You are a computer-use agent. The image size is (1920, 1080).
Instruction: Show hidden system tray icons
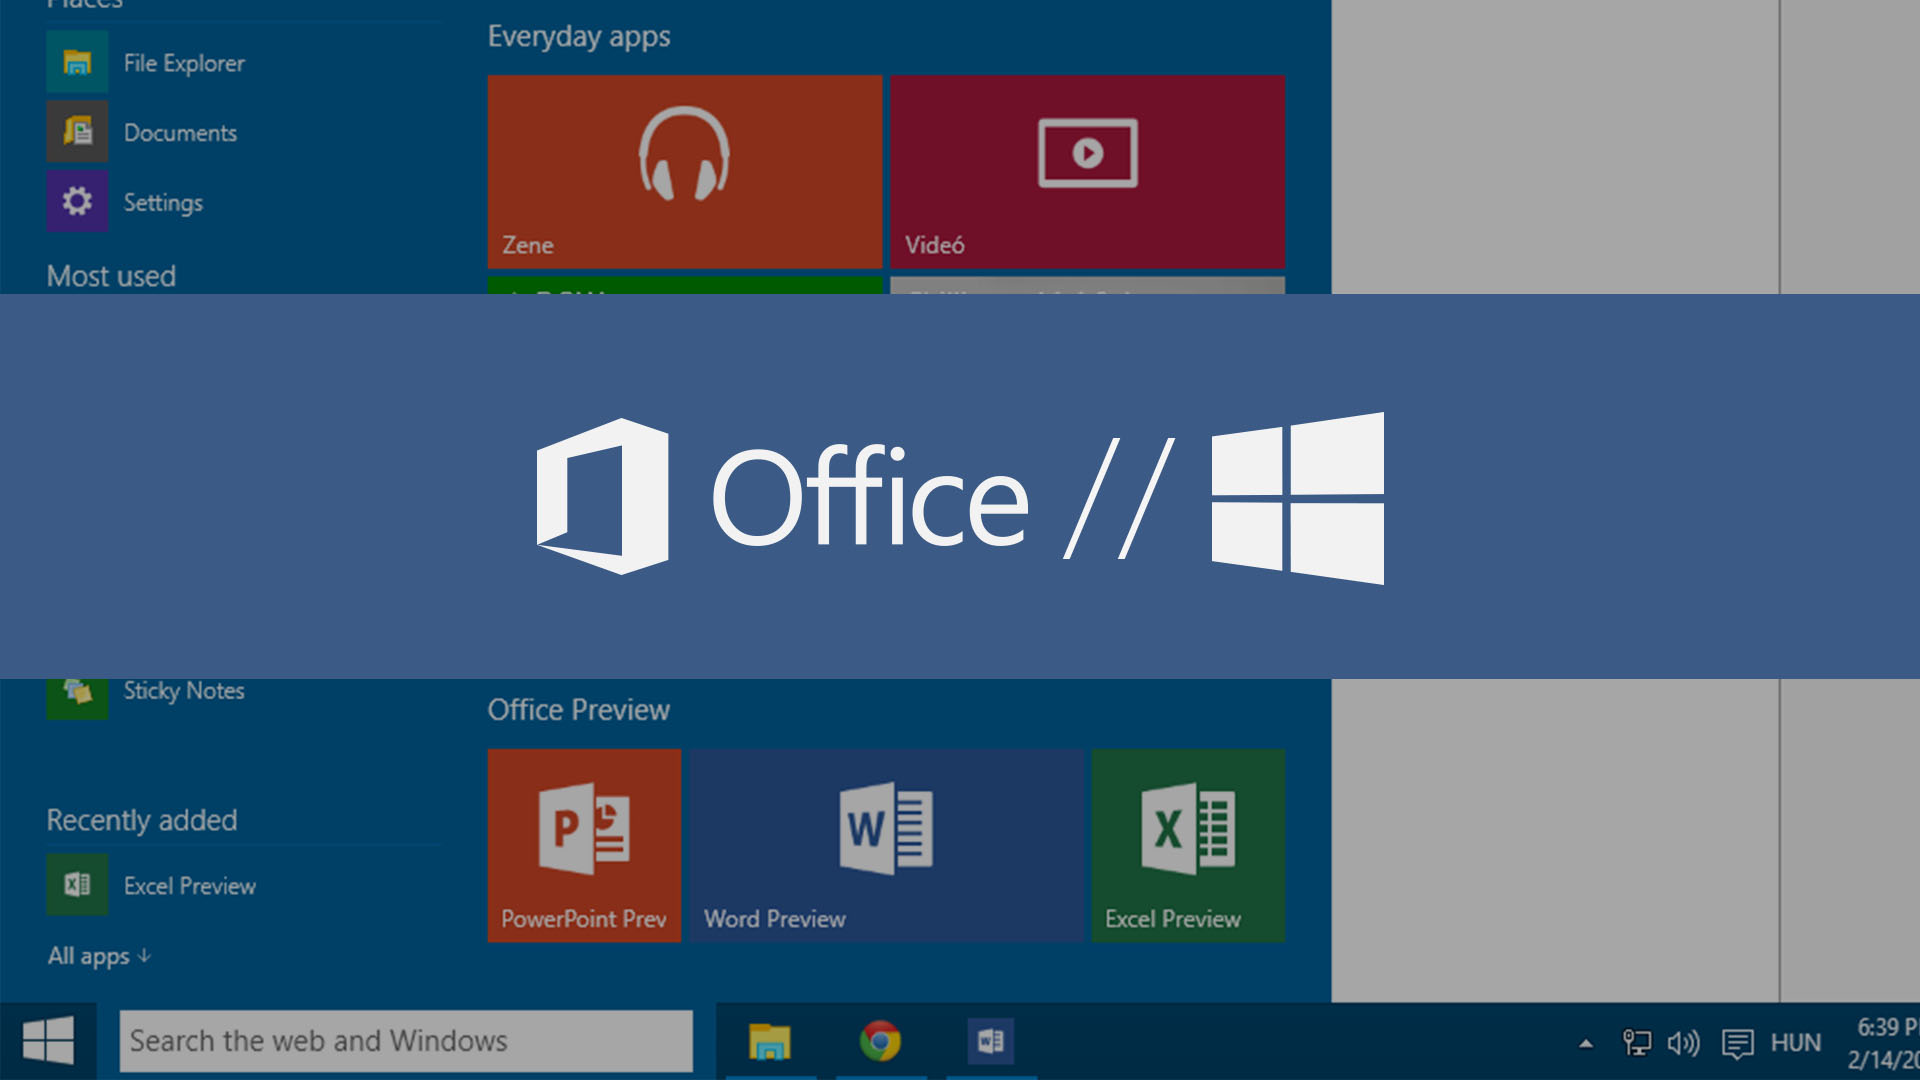point(1586,1044)
